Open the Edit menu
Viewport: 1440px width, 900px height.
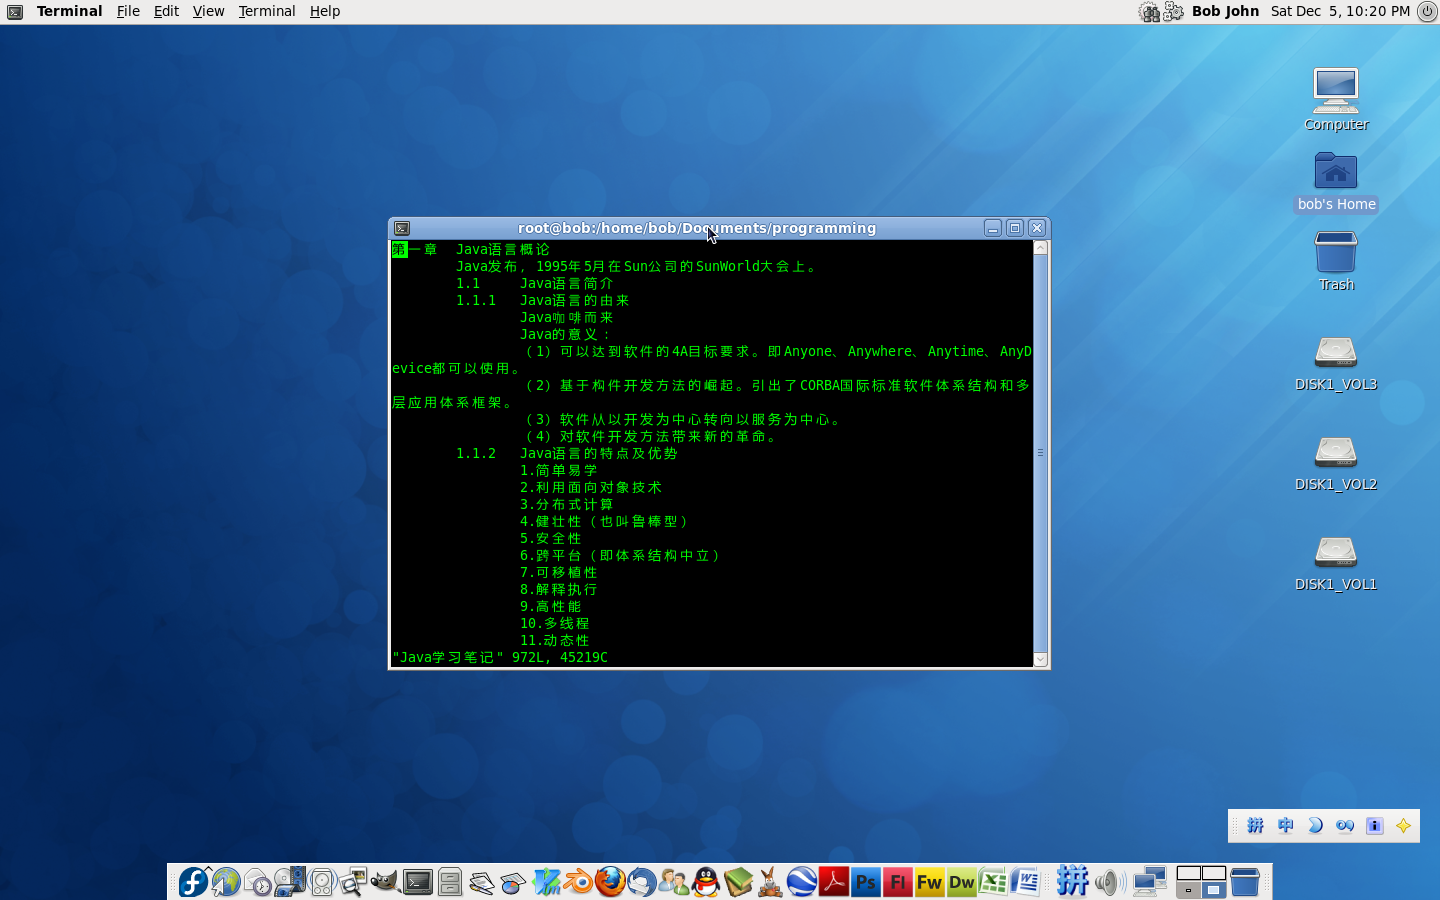click(166, 11)
